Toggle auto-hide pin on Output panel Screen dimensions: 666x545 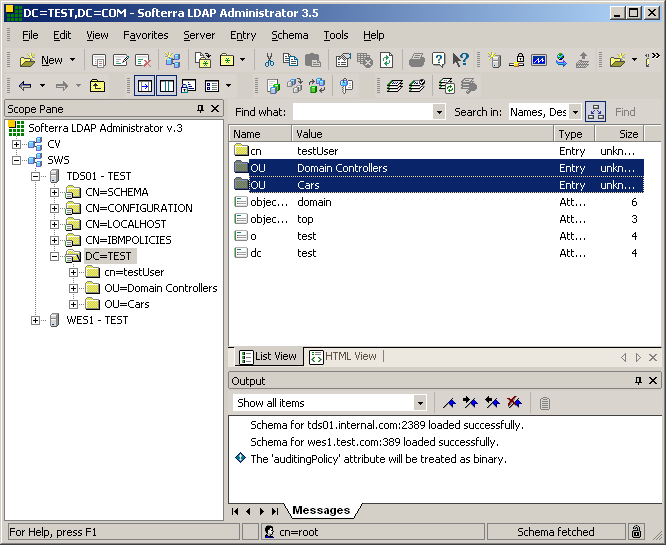pyautogui.click(x=639, y=381)
